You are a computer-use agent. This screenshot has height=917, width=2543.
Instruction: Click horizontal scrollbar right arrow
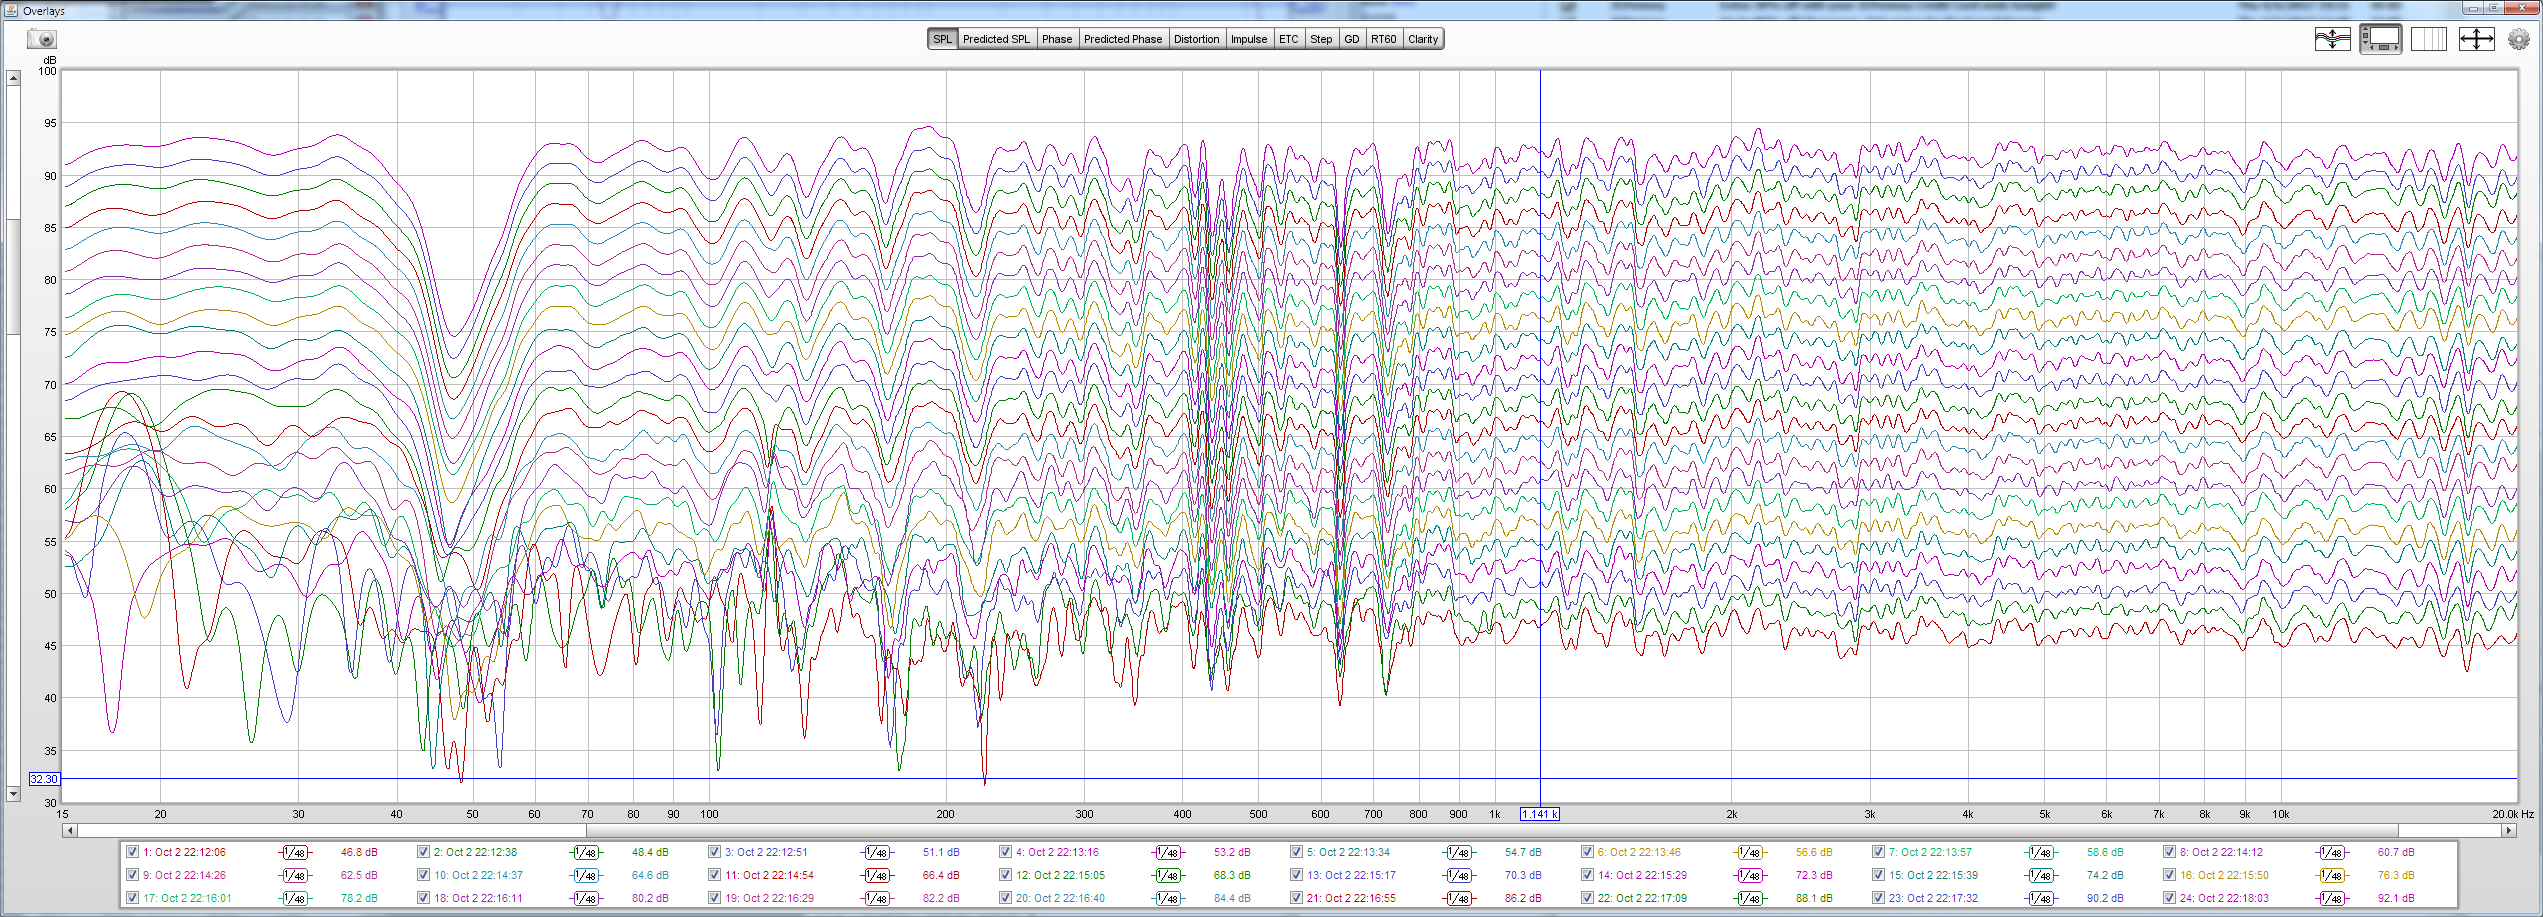pos(2508,830)
